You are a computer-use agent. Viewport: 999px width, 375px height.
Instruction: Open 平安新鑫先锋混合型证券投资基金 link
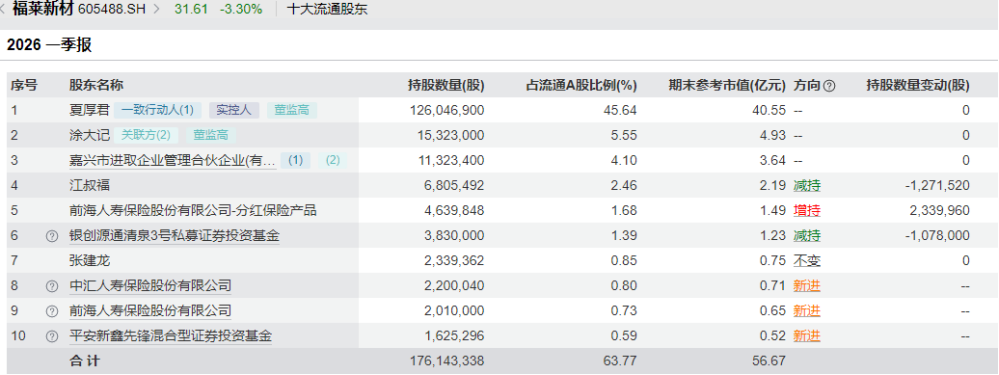coord(170,336)
